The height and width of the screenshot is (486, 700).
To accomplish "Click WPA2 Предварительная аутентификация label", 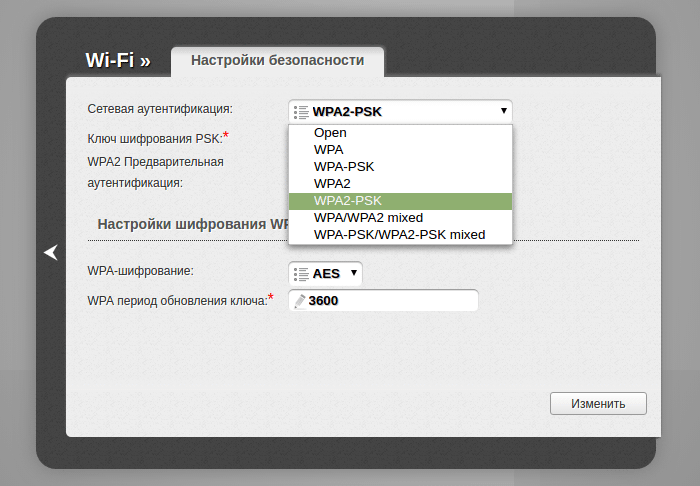I will tap(155, 172).
